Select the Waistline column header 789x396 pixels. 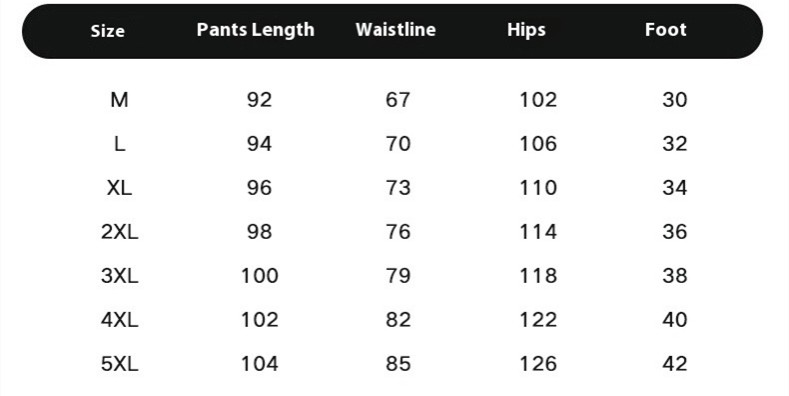[x=396, y=30]
